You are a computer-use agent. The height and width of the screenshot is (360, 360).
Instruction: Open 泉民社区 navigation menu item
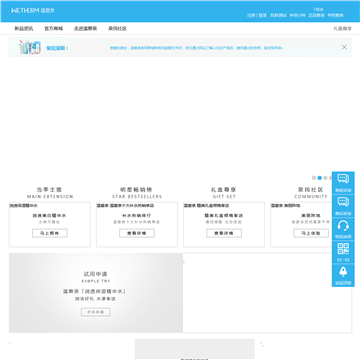pyautogui.click(x=117, y=29)
